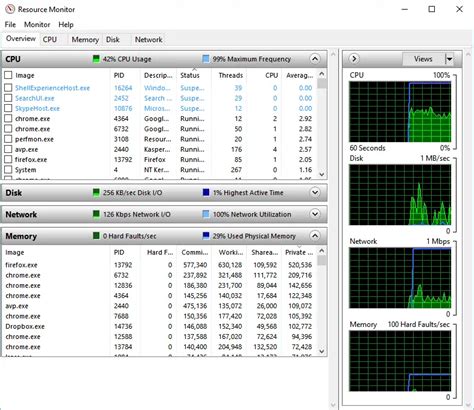Viewport: 474px width, 410px height.
Task: Click the Memory section header title
Action: (21, 236)
